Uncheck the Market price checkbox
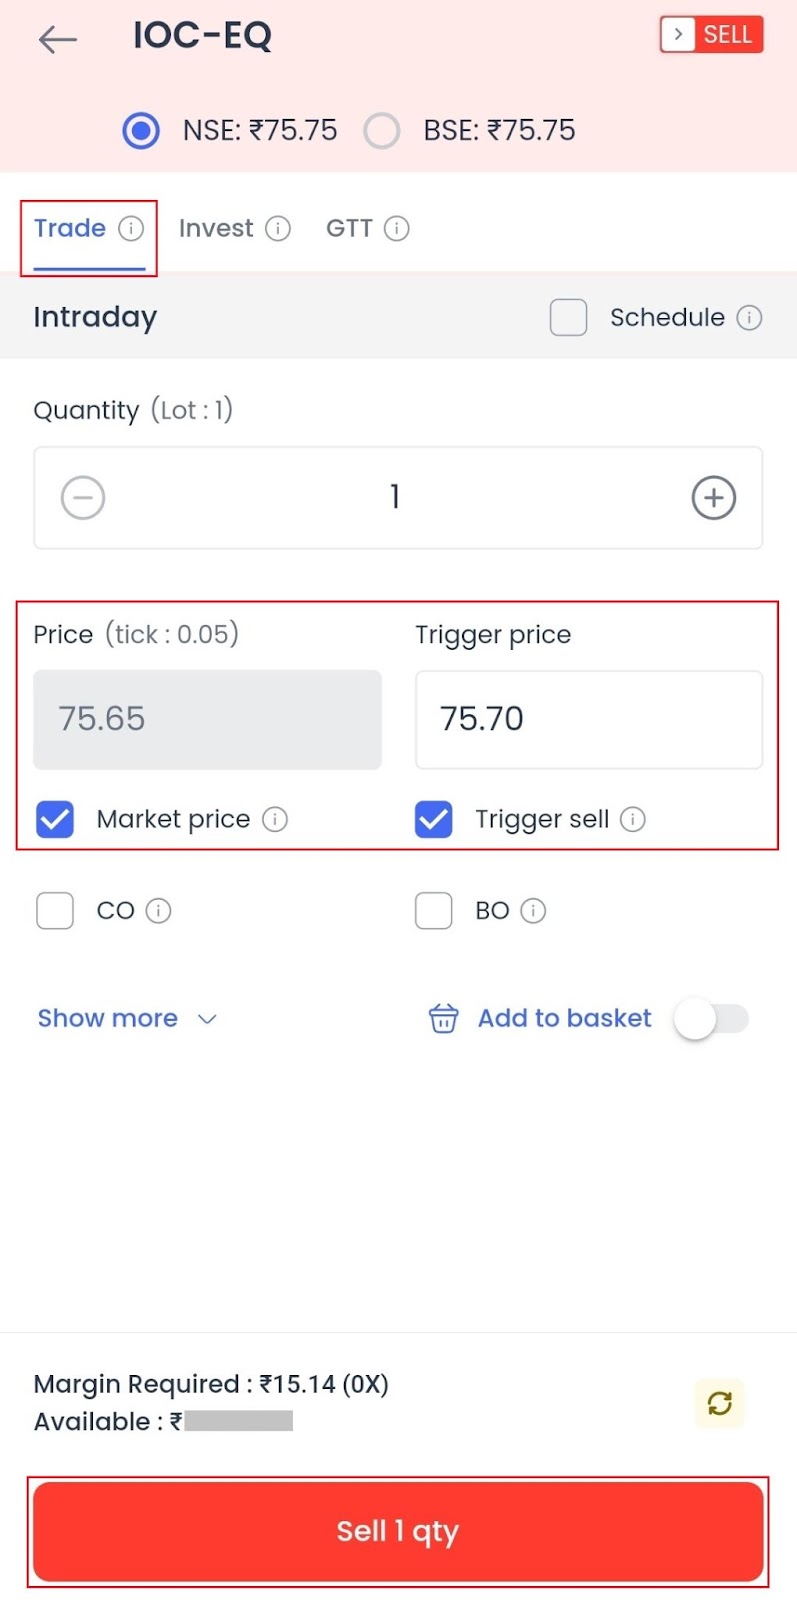The width and height of the screenshot is (797, 1600). click(55, 819)
